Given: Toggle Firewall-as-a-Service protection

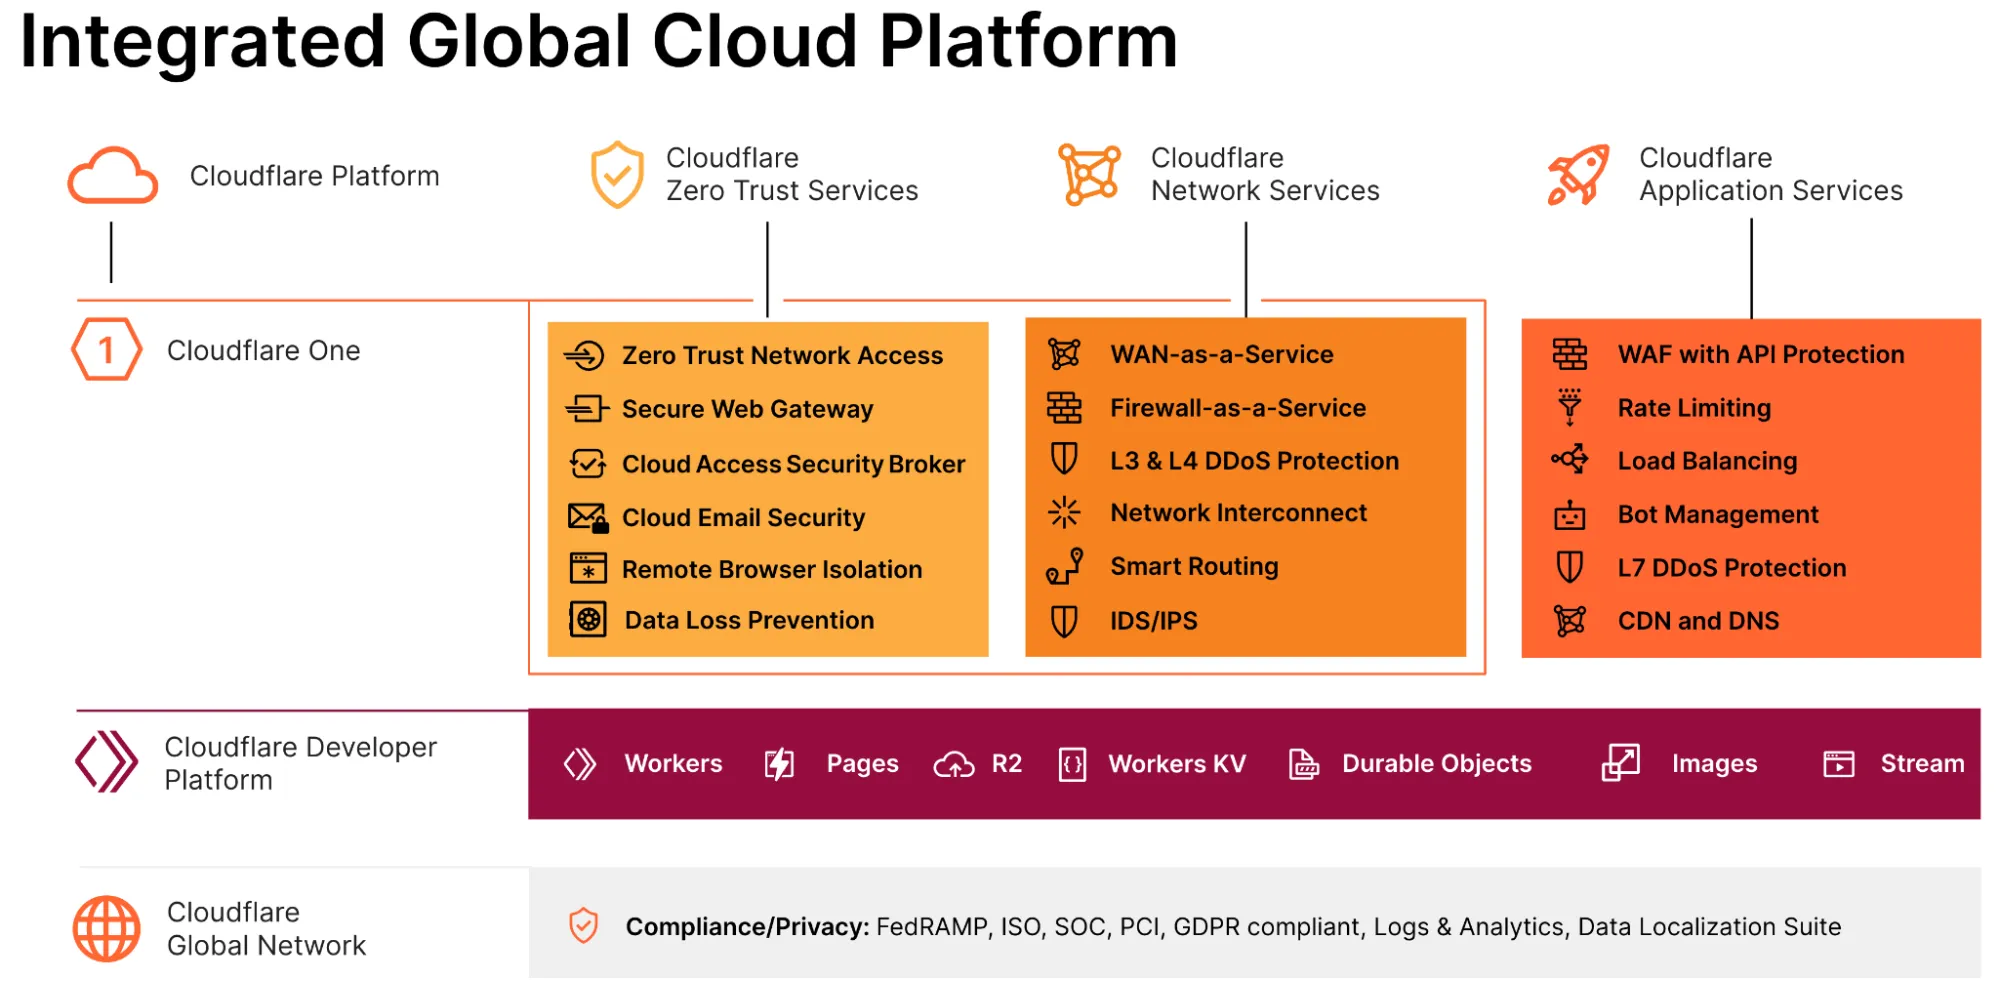Looking at the screenshot, I should click(x=1237, y=407).
